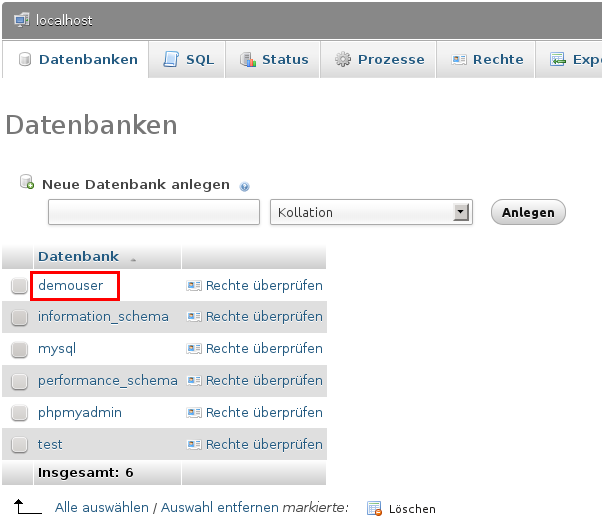The width and height of the screenshot is (602, 526).
Task: Click the Status chart icon
Action: pos(248,60)
